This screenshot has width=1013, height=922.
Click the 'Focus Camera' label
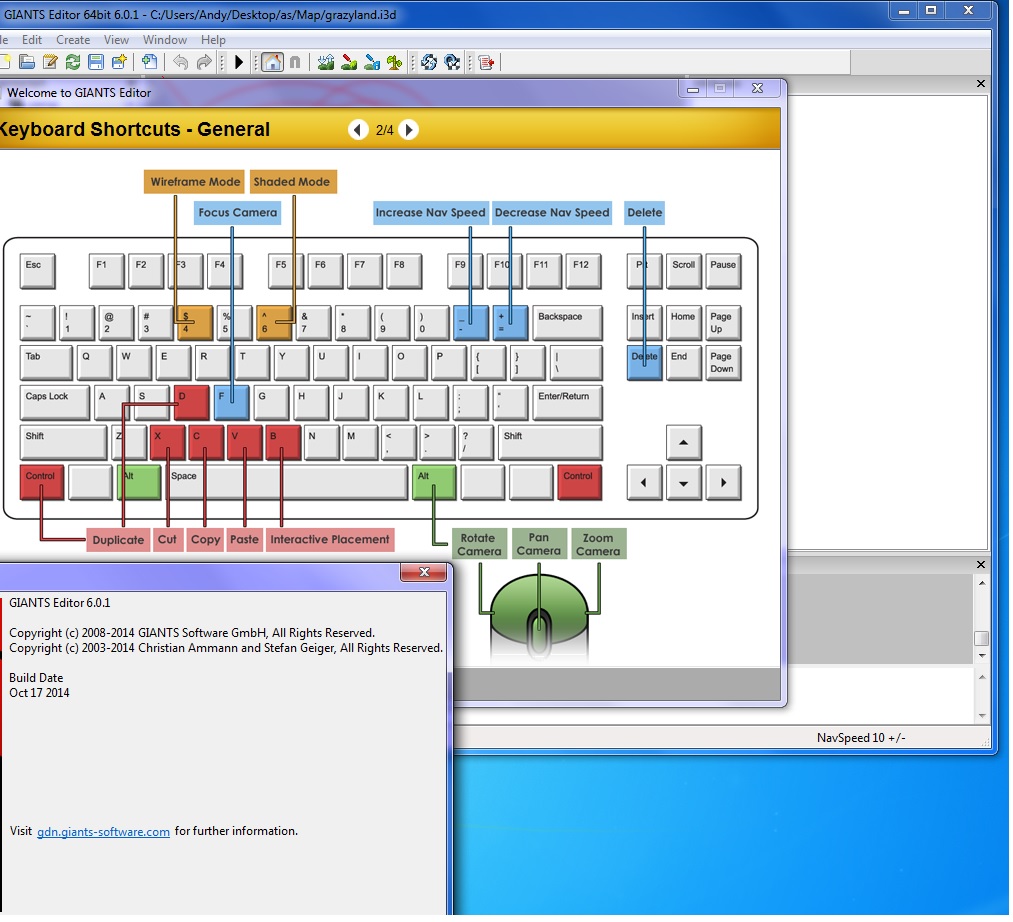[237, 213]
